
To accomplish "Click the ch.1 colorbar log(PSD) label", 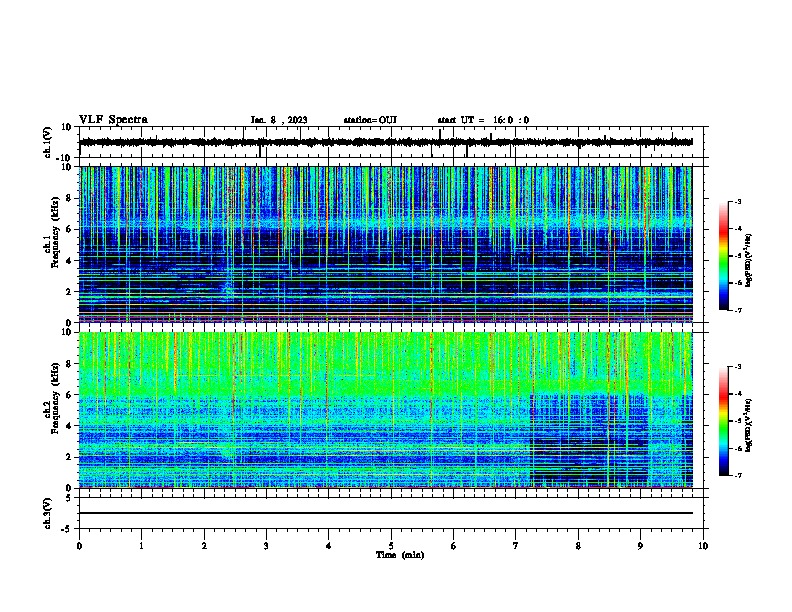I will click(x=749, y=260).
